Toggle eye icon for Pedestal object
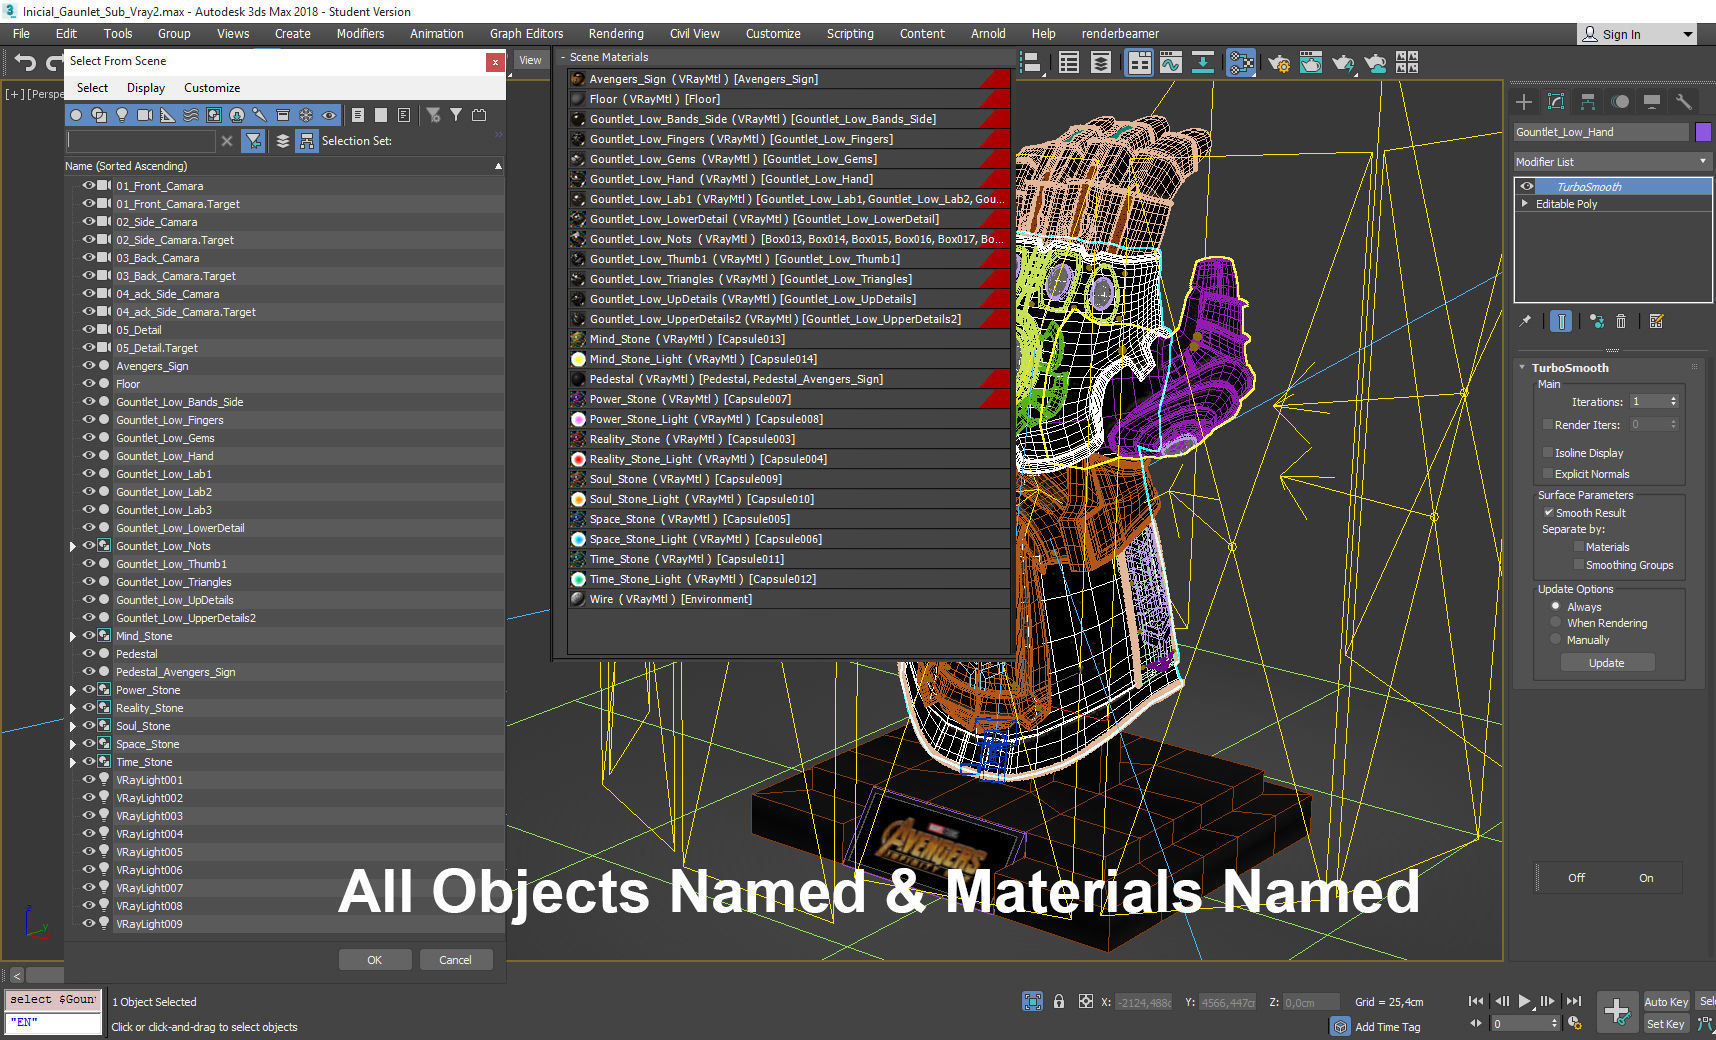This screenshot has width=1716, height=1040. 89,653
